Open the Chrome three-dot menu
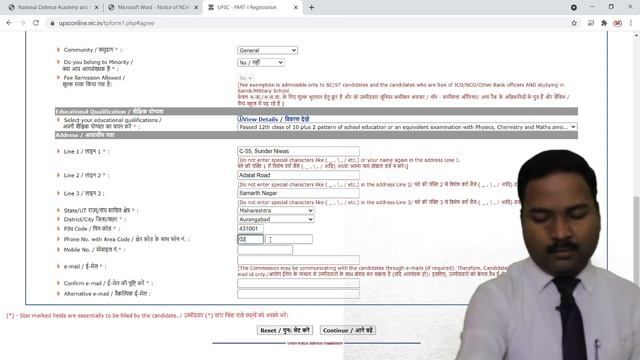This screenshot has height=360, width=640. [631, 23]
